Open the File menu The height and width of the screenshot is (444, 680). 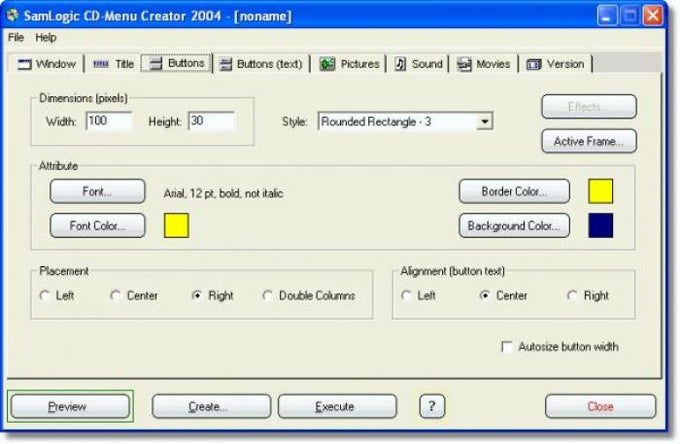(x=16, y=37)
